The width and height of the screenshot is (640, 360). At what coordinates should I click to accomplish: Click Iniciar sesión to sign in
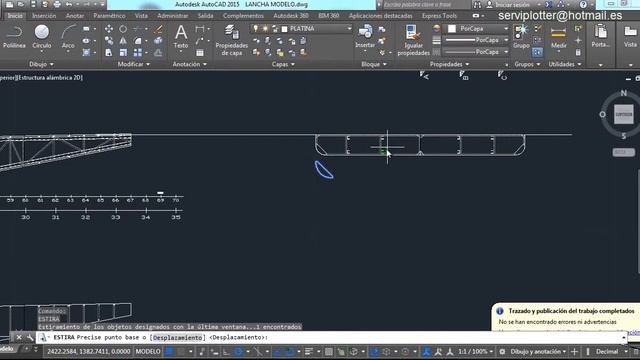(512, 4)
